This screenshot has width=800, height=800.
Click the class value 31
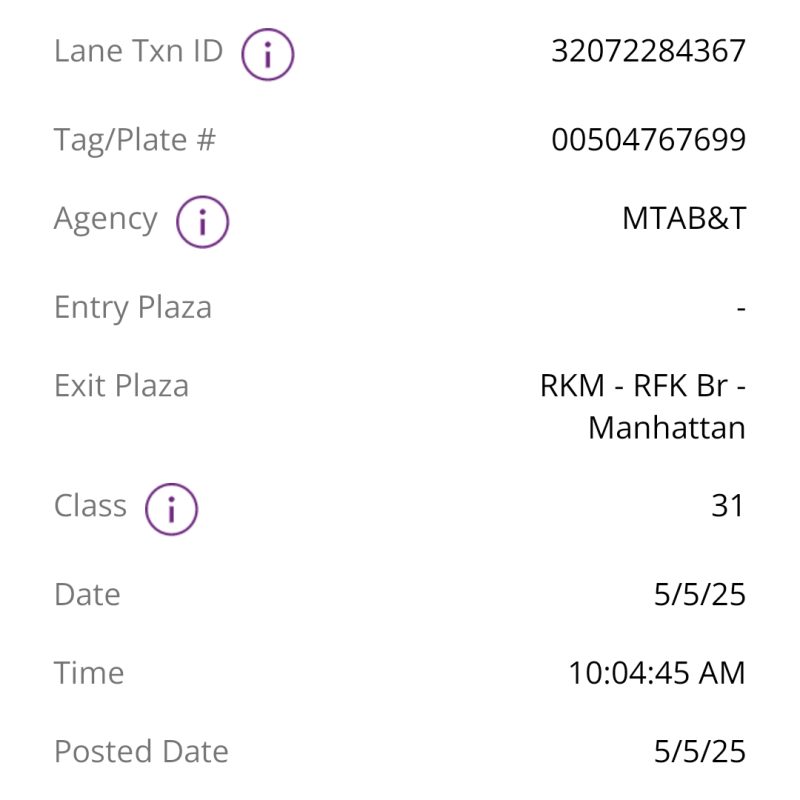(x=728, y=506)
